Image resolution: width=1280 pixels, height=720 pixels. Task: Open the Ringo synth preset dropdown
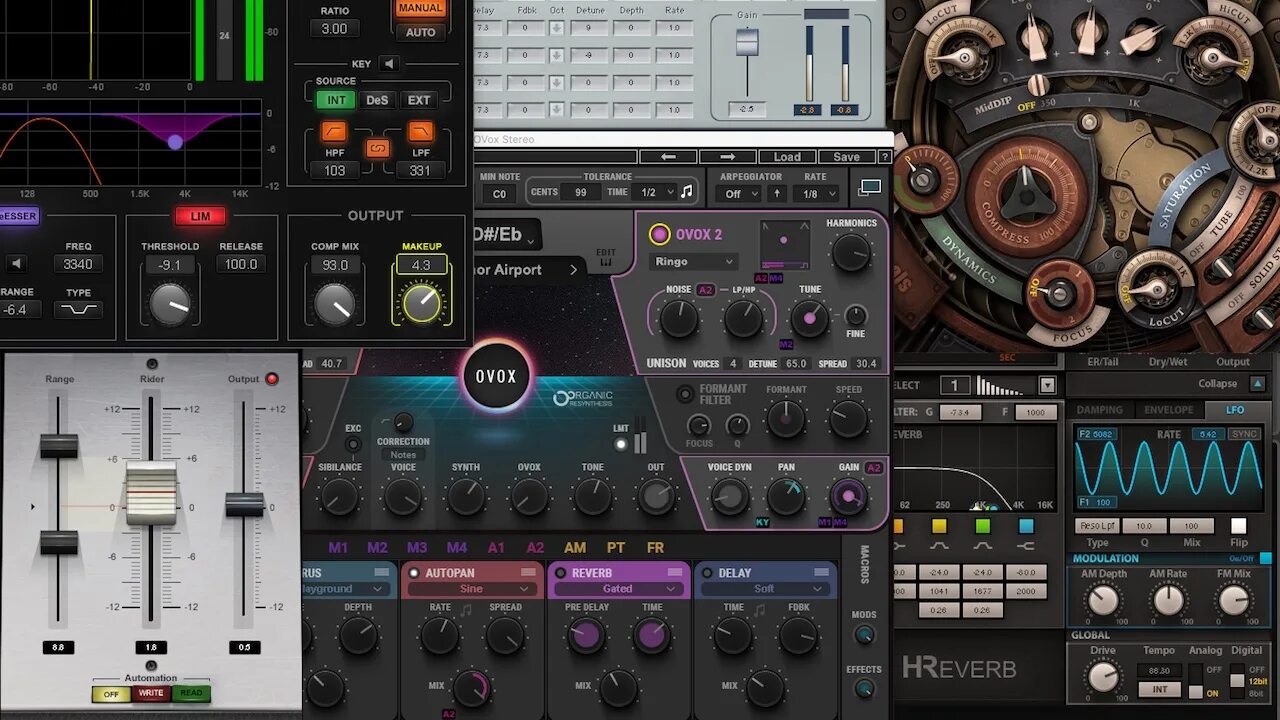click(694, 261)
